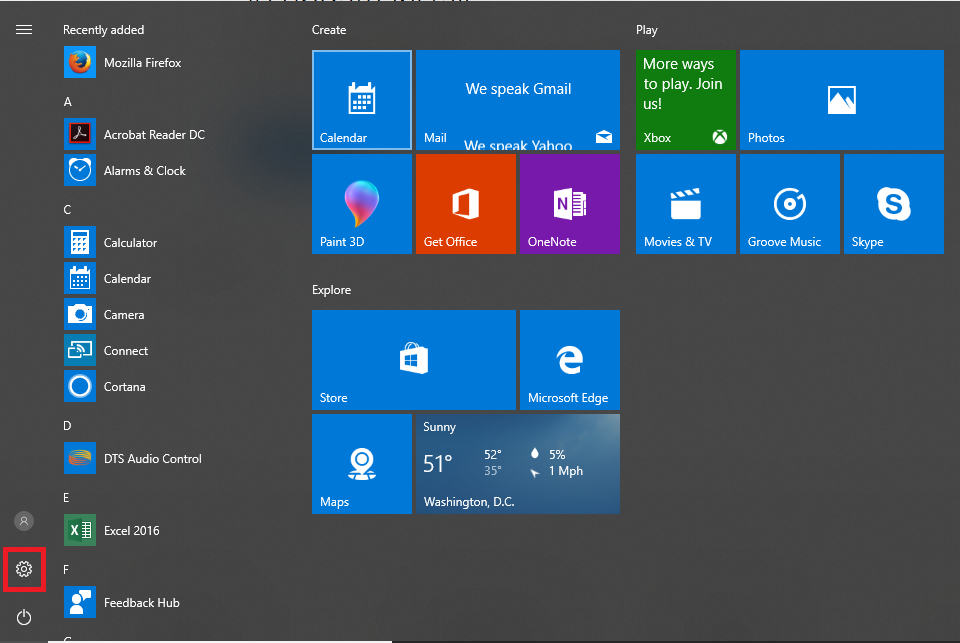The width and height of the screenshot is (960, 643).
Task: Select the Play group title
Action: [x=647, y=29]
